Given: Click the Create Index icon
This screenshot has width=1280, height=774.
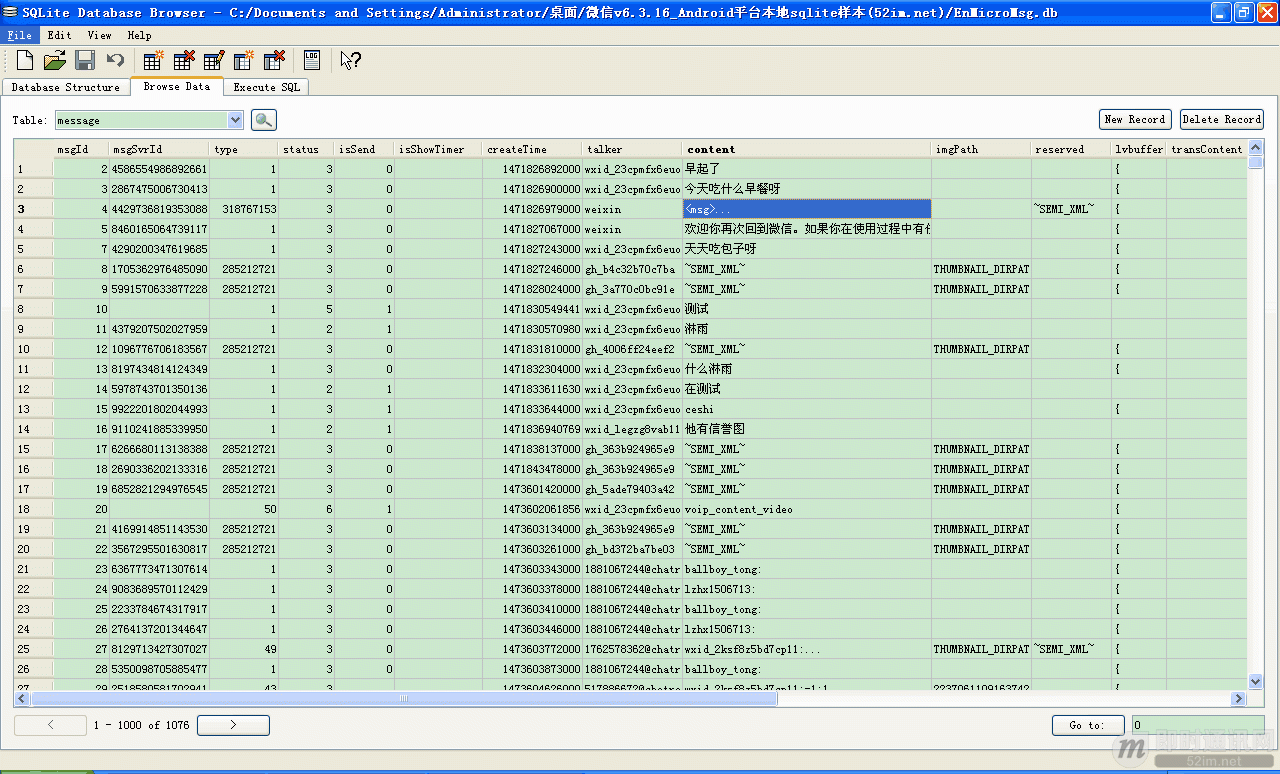Looking at the screenshot, I should click(x=243, y=59).
